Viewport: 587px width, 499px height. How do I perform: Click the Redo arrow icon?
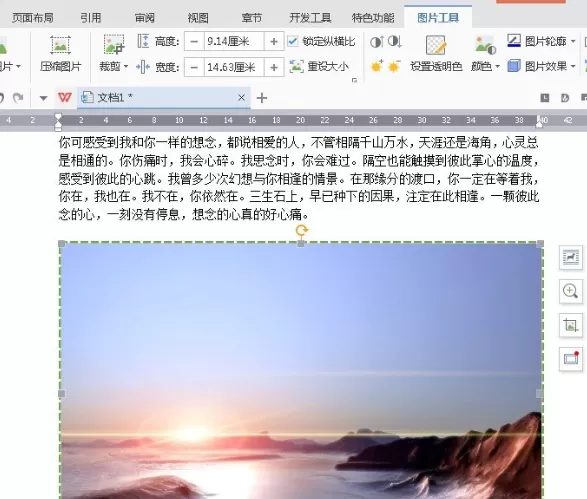18,98
